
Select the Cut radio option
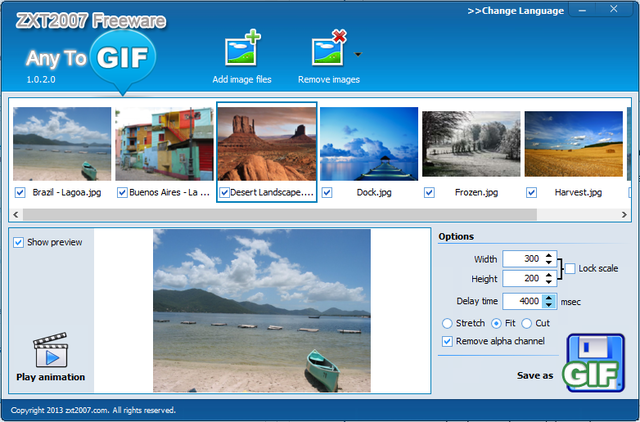pyautogui.click(x=527, y=323)
